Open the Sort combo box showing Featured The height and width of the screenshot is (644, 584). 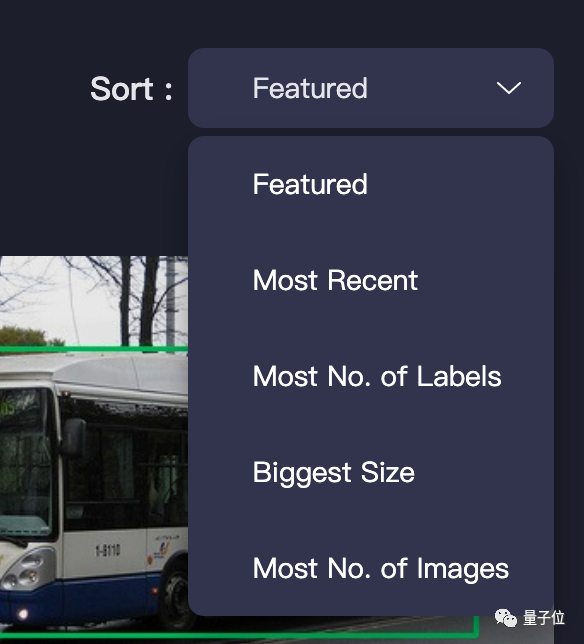371,88
